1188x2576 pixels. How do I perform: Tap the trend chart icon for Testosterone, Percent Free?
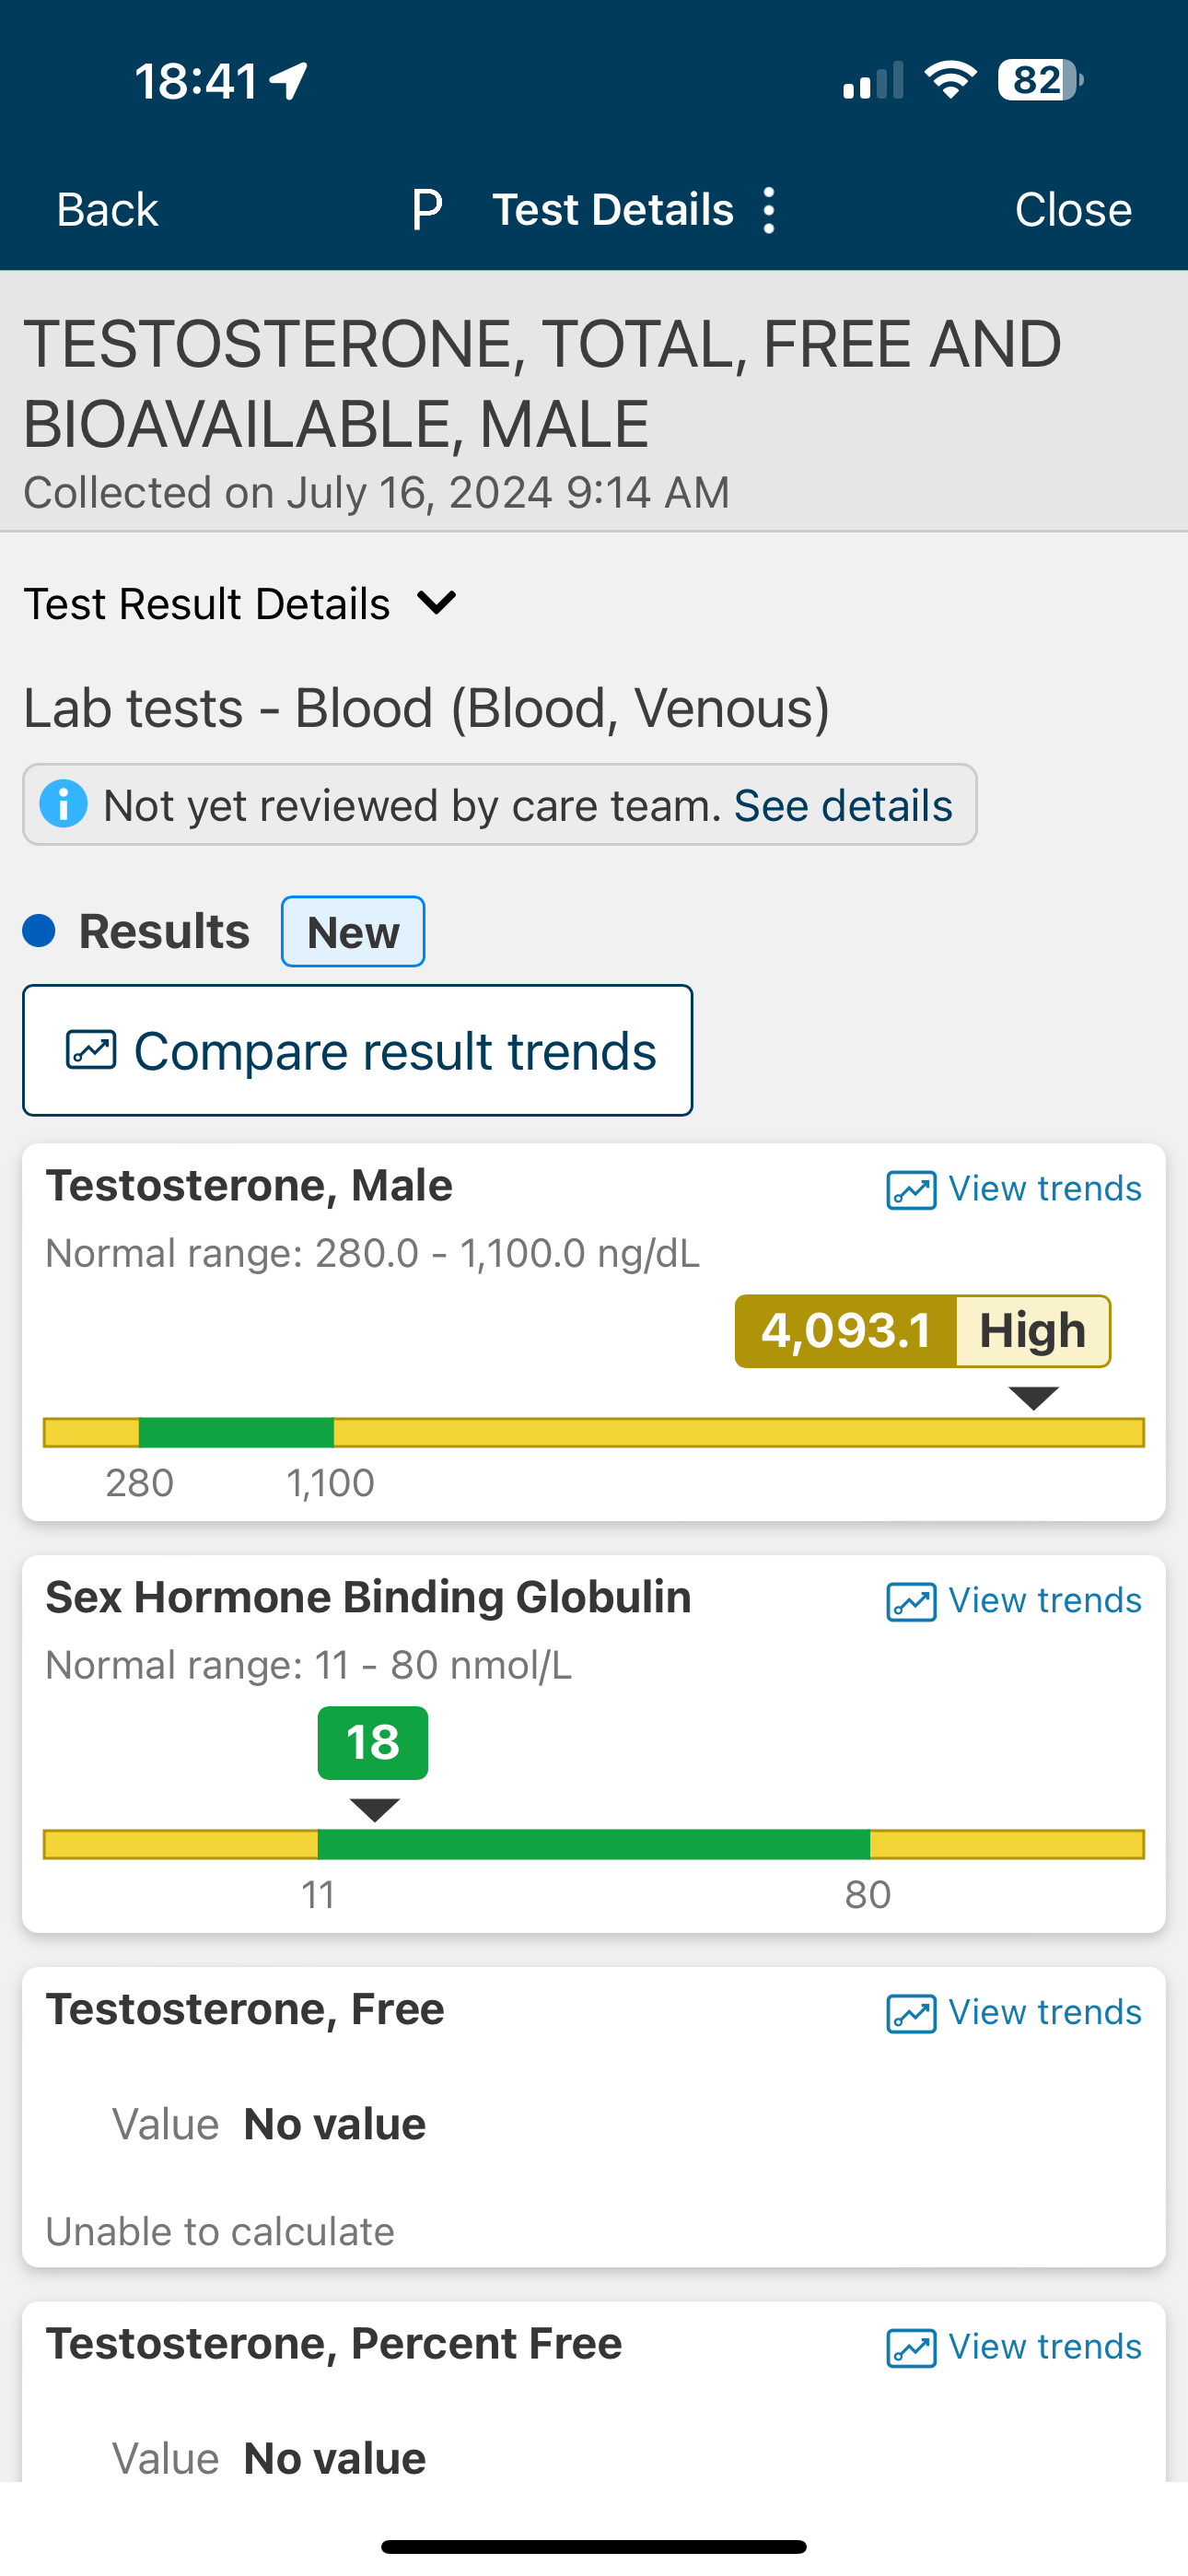tap(911, 2348)
